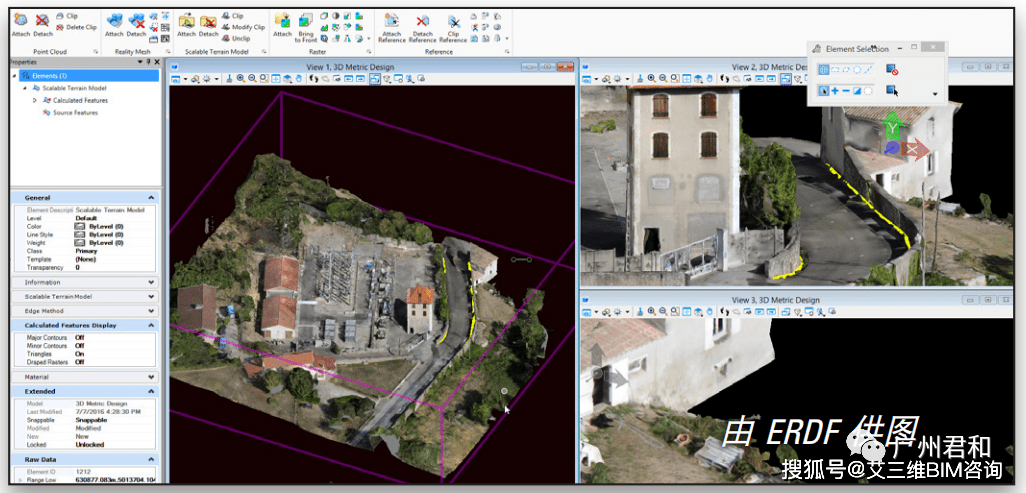Viewport: 1026px width, 493px height.
Task: Expand Element Selection extended settings arrow
Action: coord(934,94)
